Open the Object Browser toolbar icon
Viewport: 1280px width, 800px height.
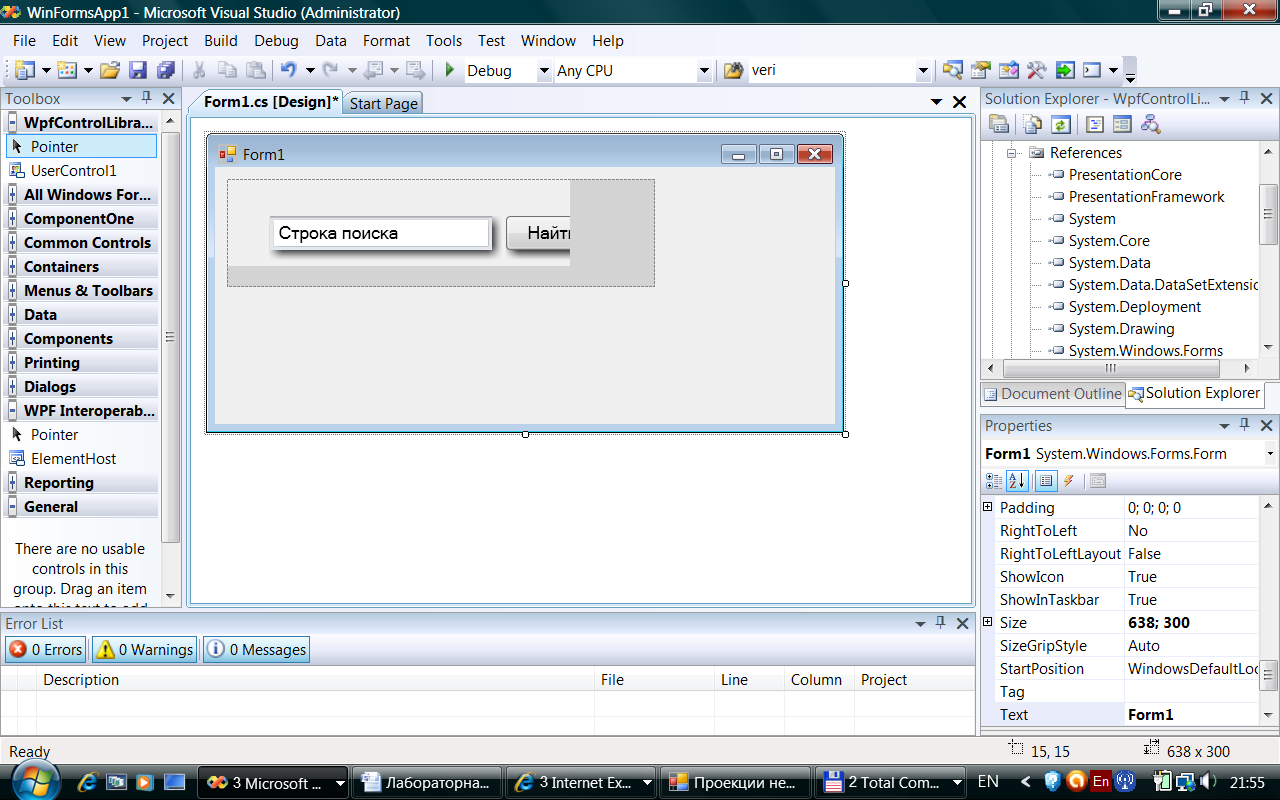click(1009, 70)
